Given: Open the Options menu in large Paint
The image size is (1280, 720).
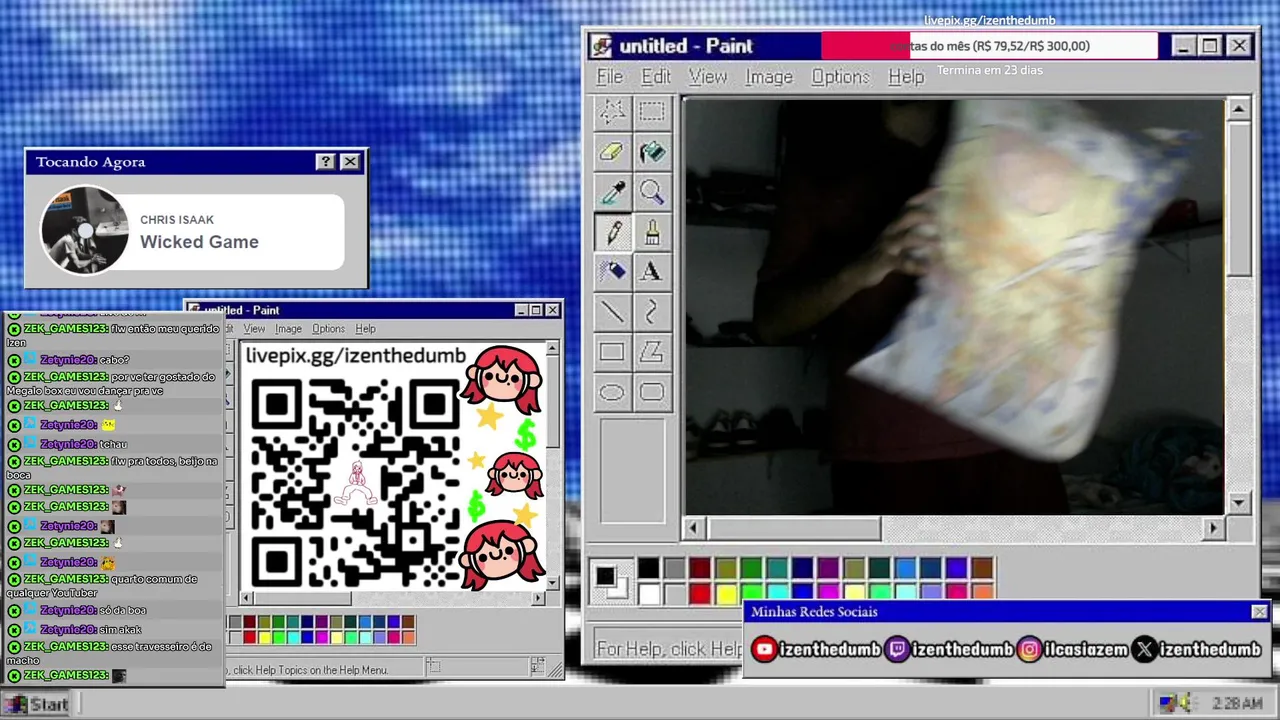Looking at the screenshot, I should [x=840, y=77].
